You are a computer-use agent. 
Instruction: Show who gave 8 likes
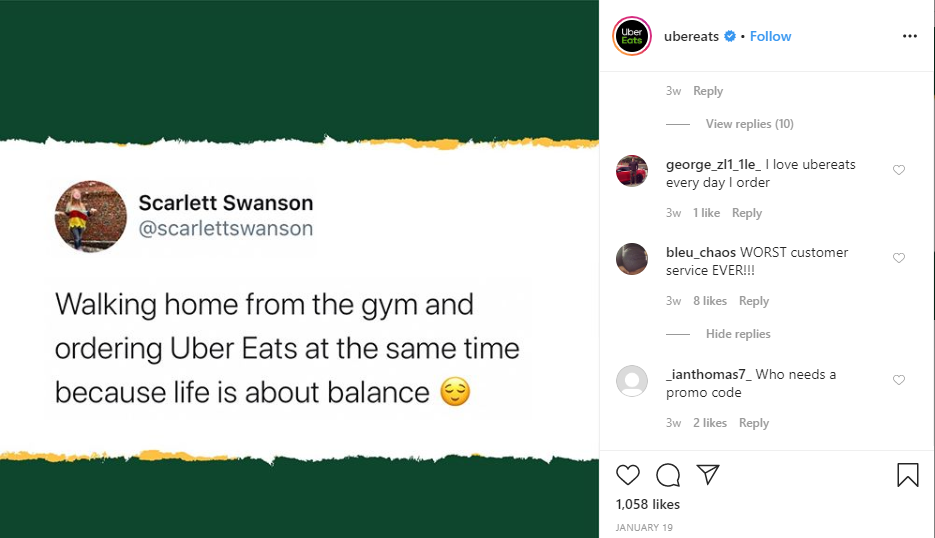(x=709, y=301)
